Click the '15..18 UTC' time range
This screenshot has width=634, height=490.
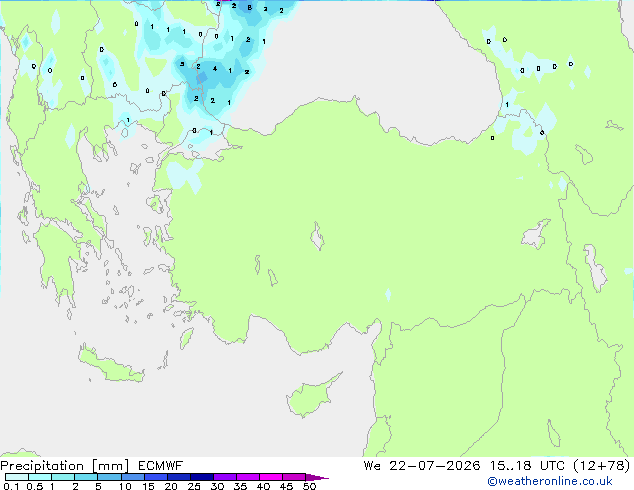point(527,466)
